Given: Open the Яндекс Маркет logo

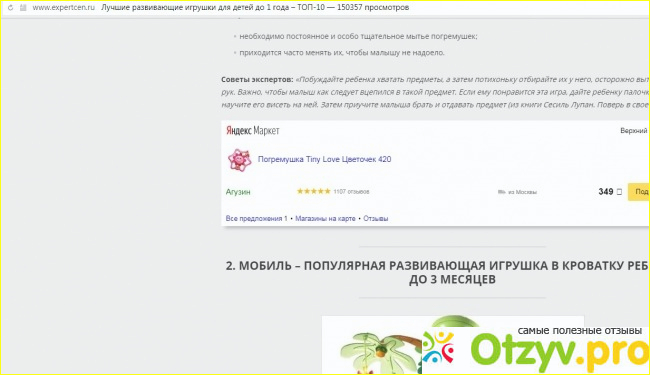Looking at the screenshot, I should point(252,131).
